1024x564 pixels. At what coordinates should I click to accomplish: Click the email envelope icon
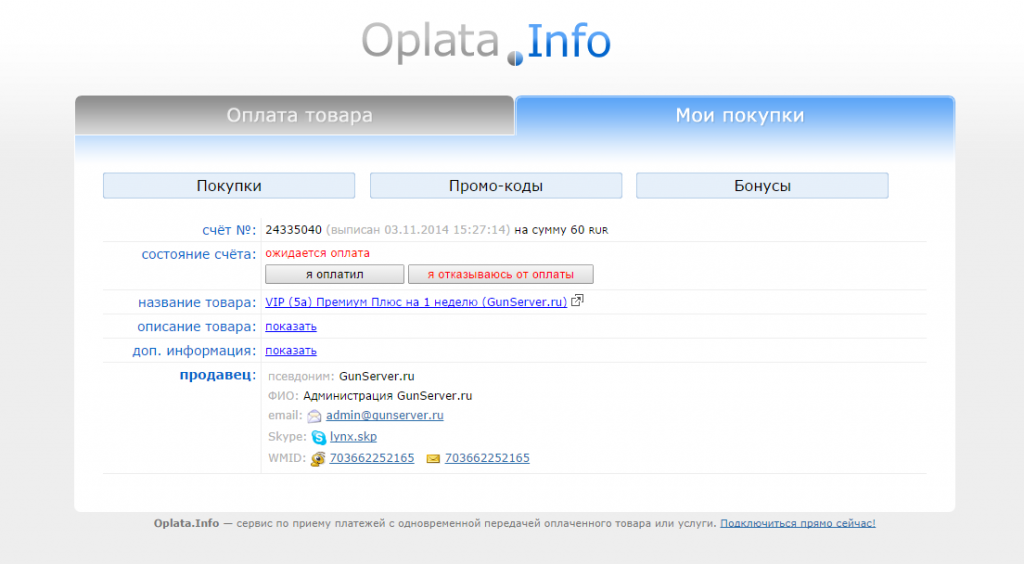point(314,416)
